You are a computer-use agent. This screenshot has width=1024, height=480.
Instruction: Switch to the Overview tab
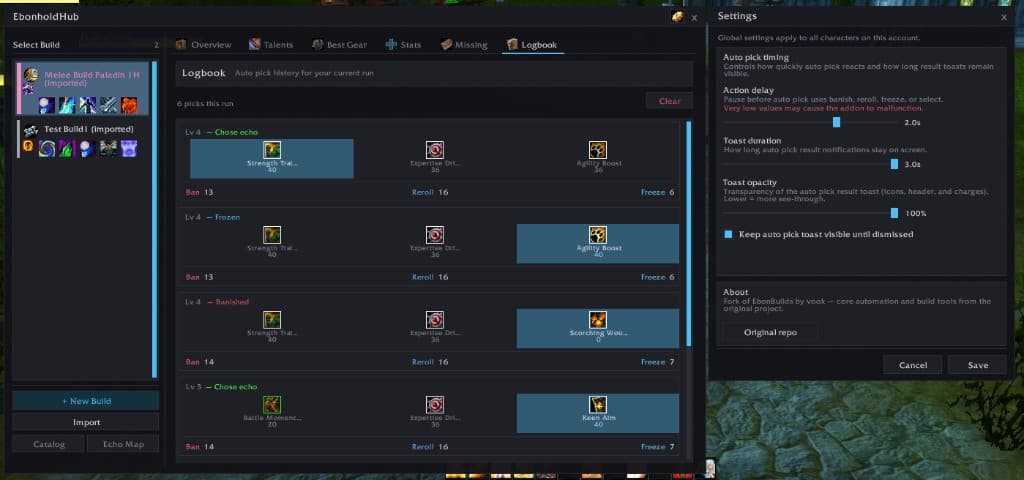pos(203,44)
